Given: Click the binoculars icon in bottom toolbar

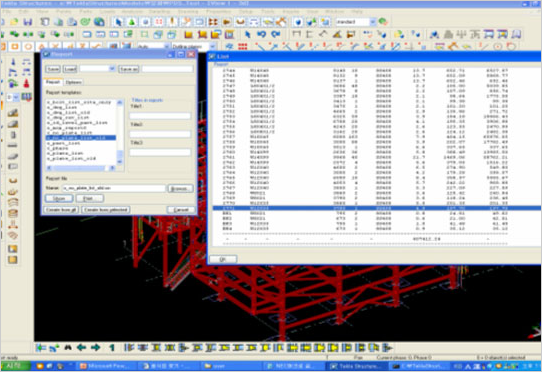Looking at the screenshot, I should (x=68, y=347).
